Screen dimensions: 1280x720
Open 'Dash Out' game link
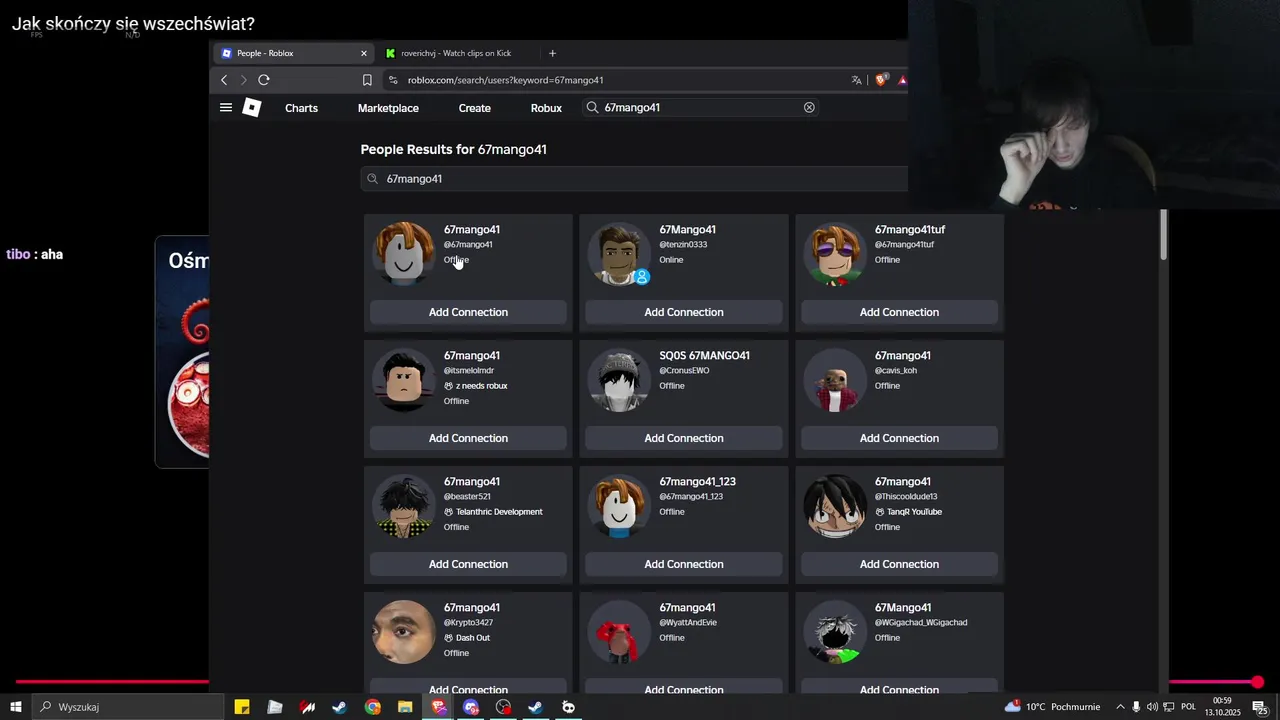[x=472, y=638]
